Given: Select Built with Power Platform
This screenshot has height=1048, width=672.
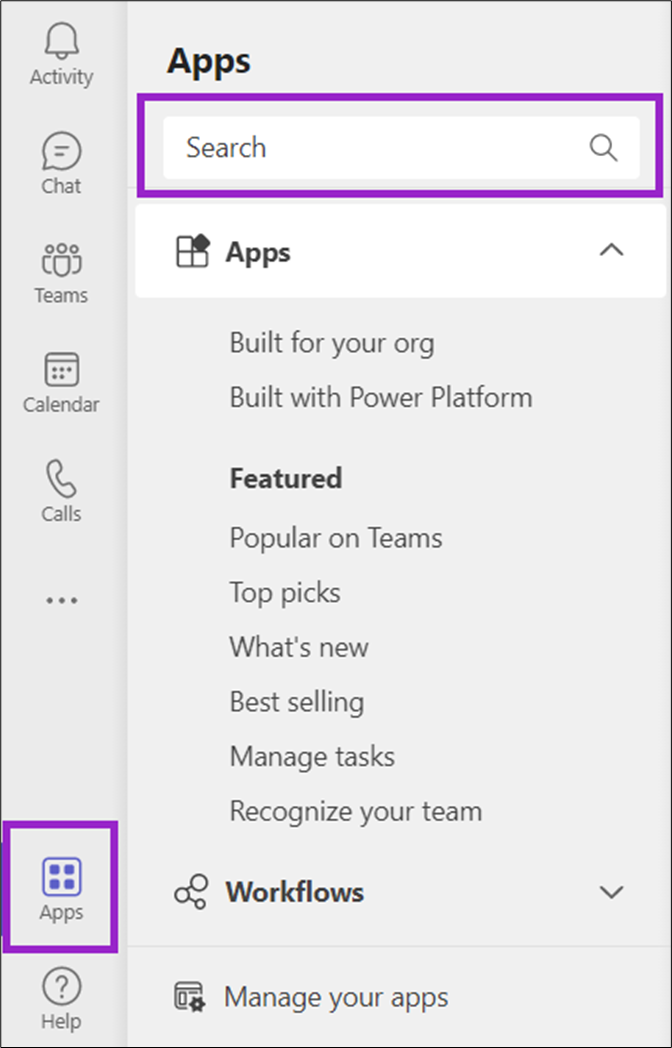Looking at the screenshot, I should click(381, 397).
